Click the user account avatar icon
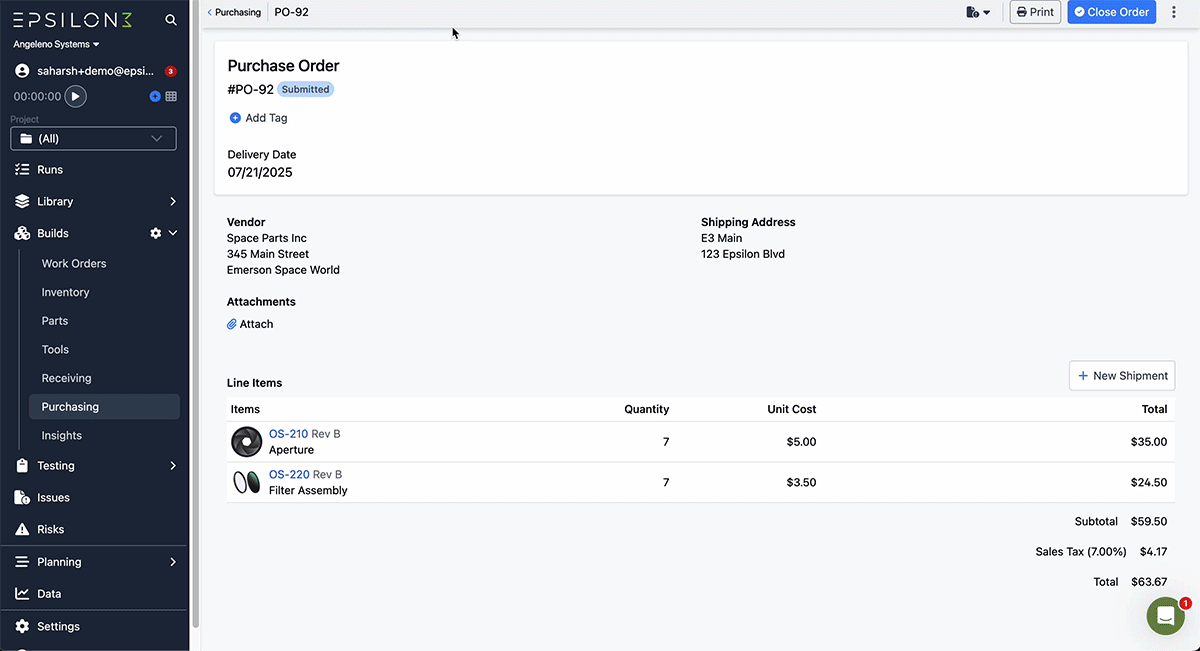 point(22,71)
